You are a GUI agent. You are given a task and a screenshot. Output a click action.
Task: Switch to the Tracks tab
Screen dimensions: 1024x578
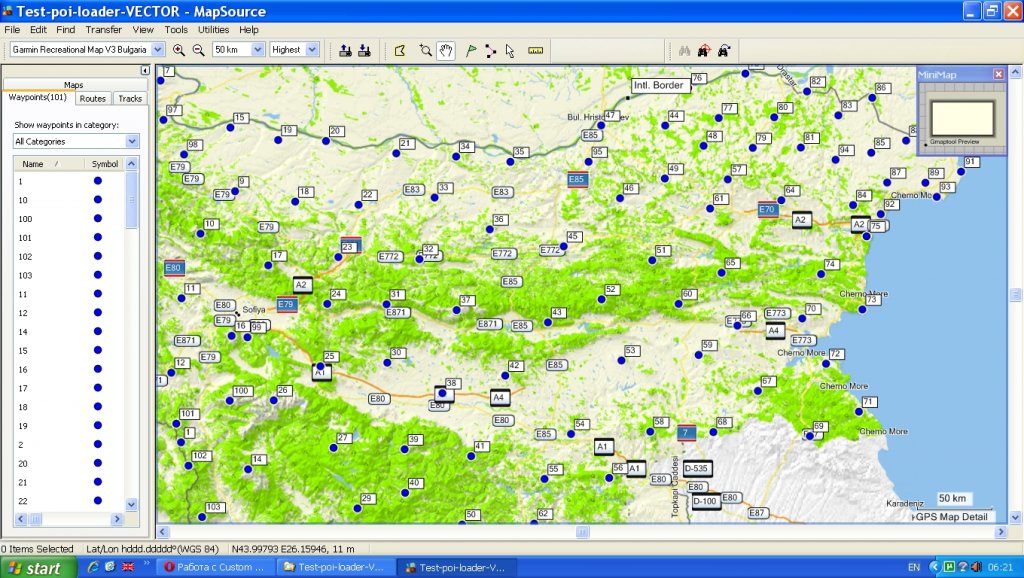pos(130,98)
